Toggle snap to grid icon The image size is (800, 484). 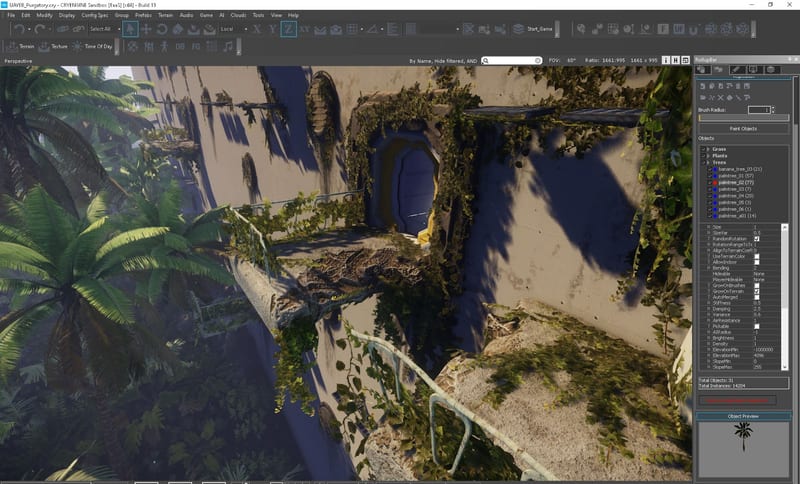[x=352, y=29]
